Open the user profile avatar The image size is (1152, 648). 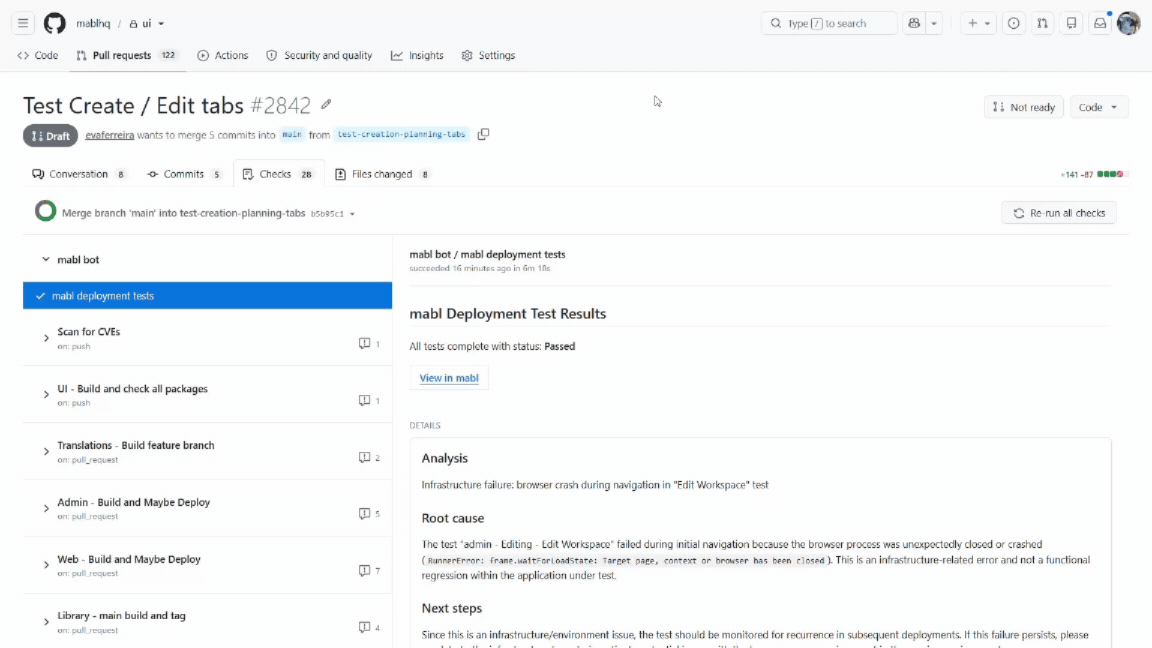(x=1128, y=24)
